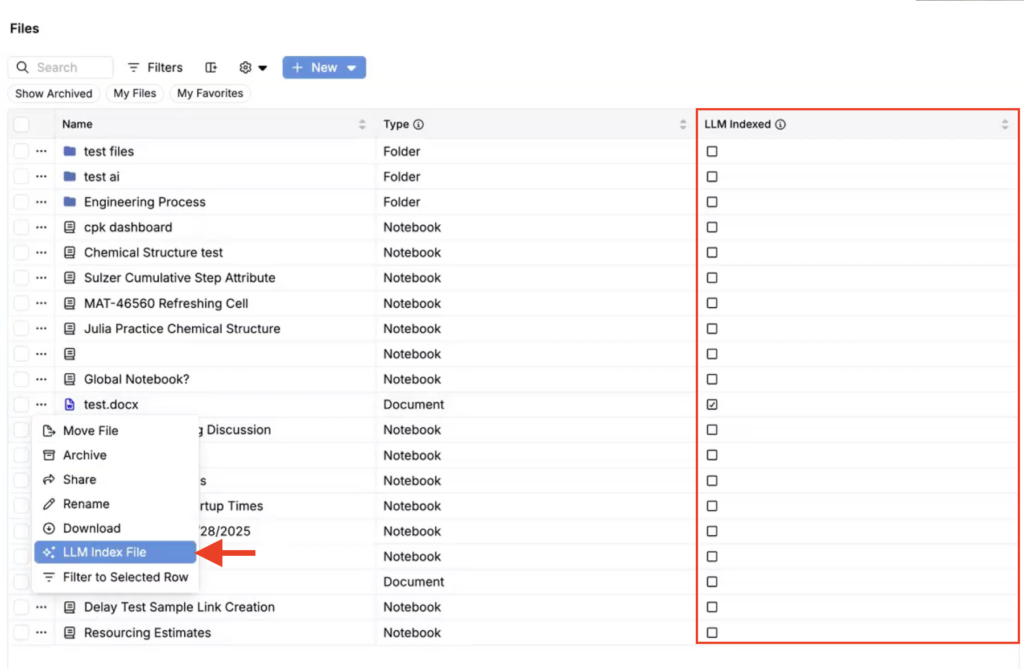1024x669 pixels.
Task: Click the test.docx document icon
Action: [70, 404]
